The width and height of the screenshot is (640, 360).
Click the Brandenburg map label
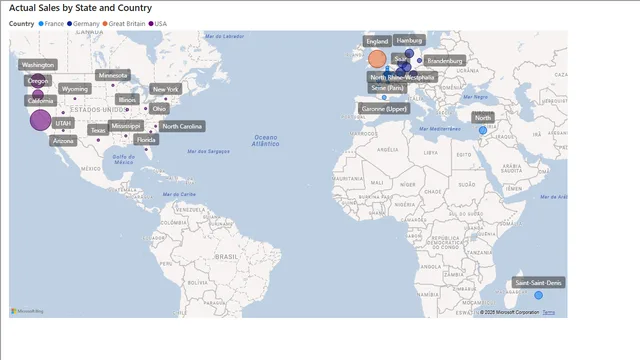pos(445,61)
